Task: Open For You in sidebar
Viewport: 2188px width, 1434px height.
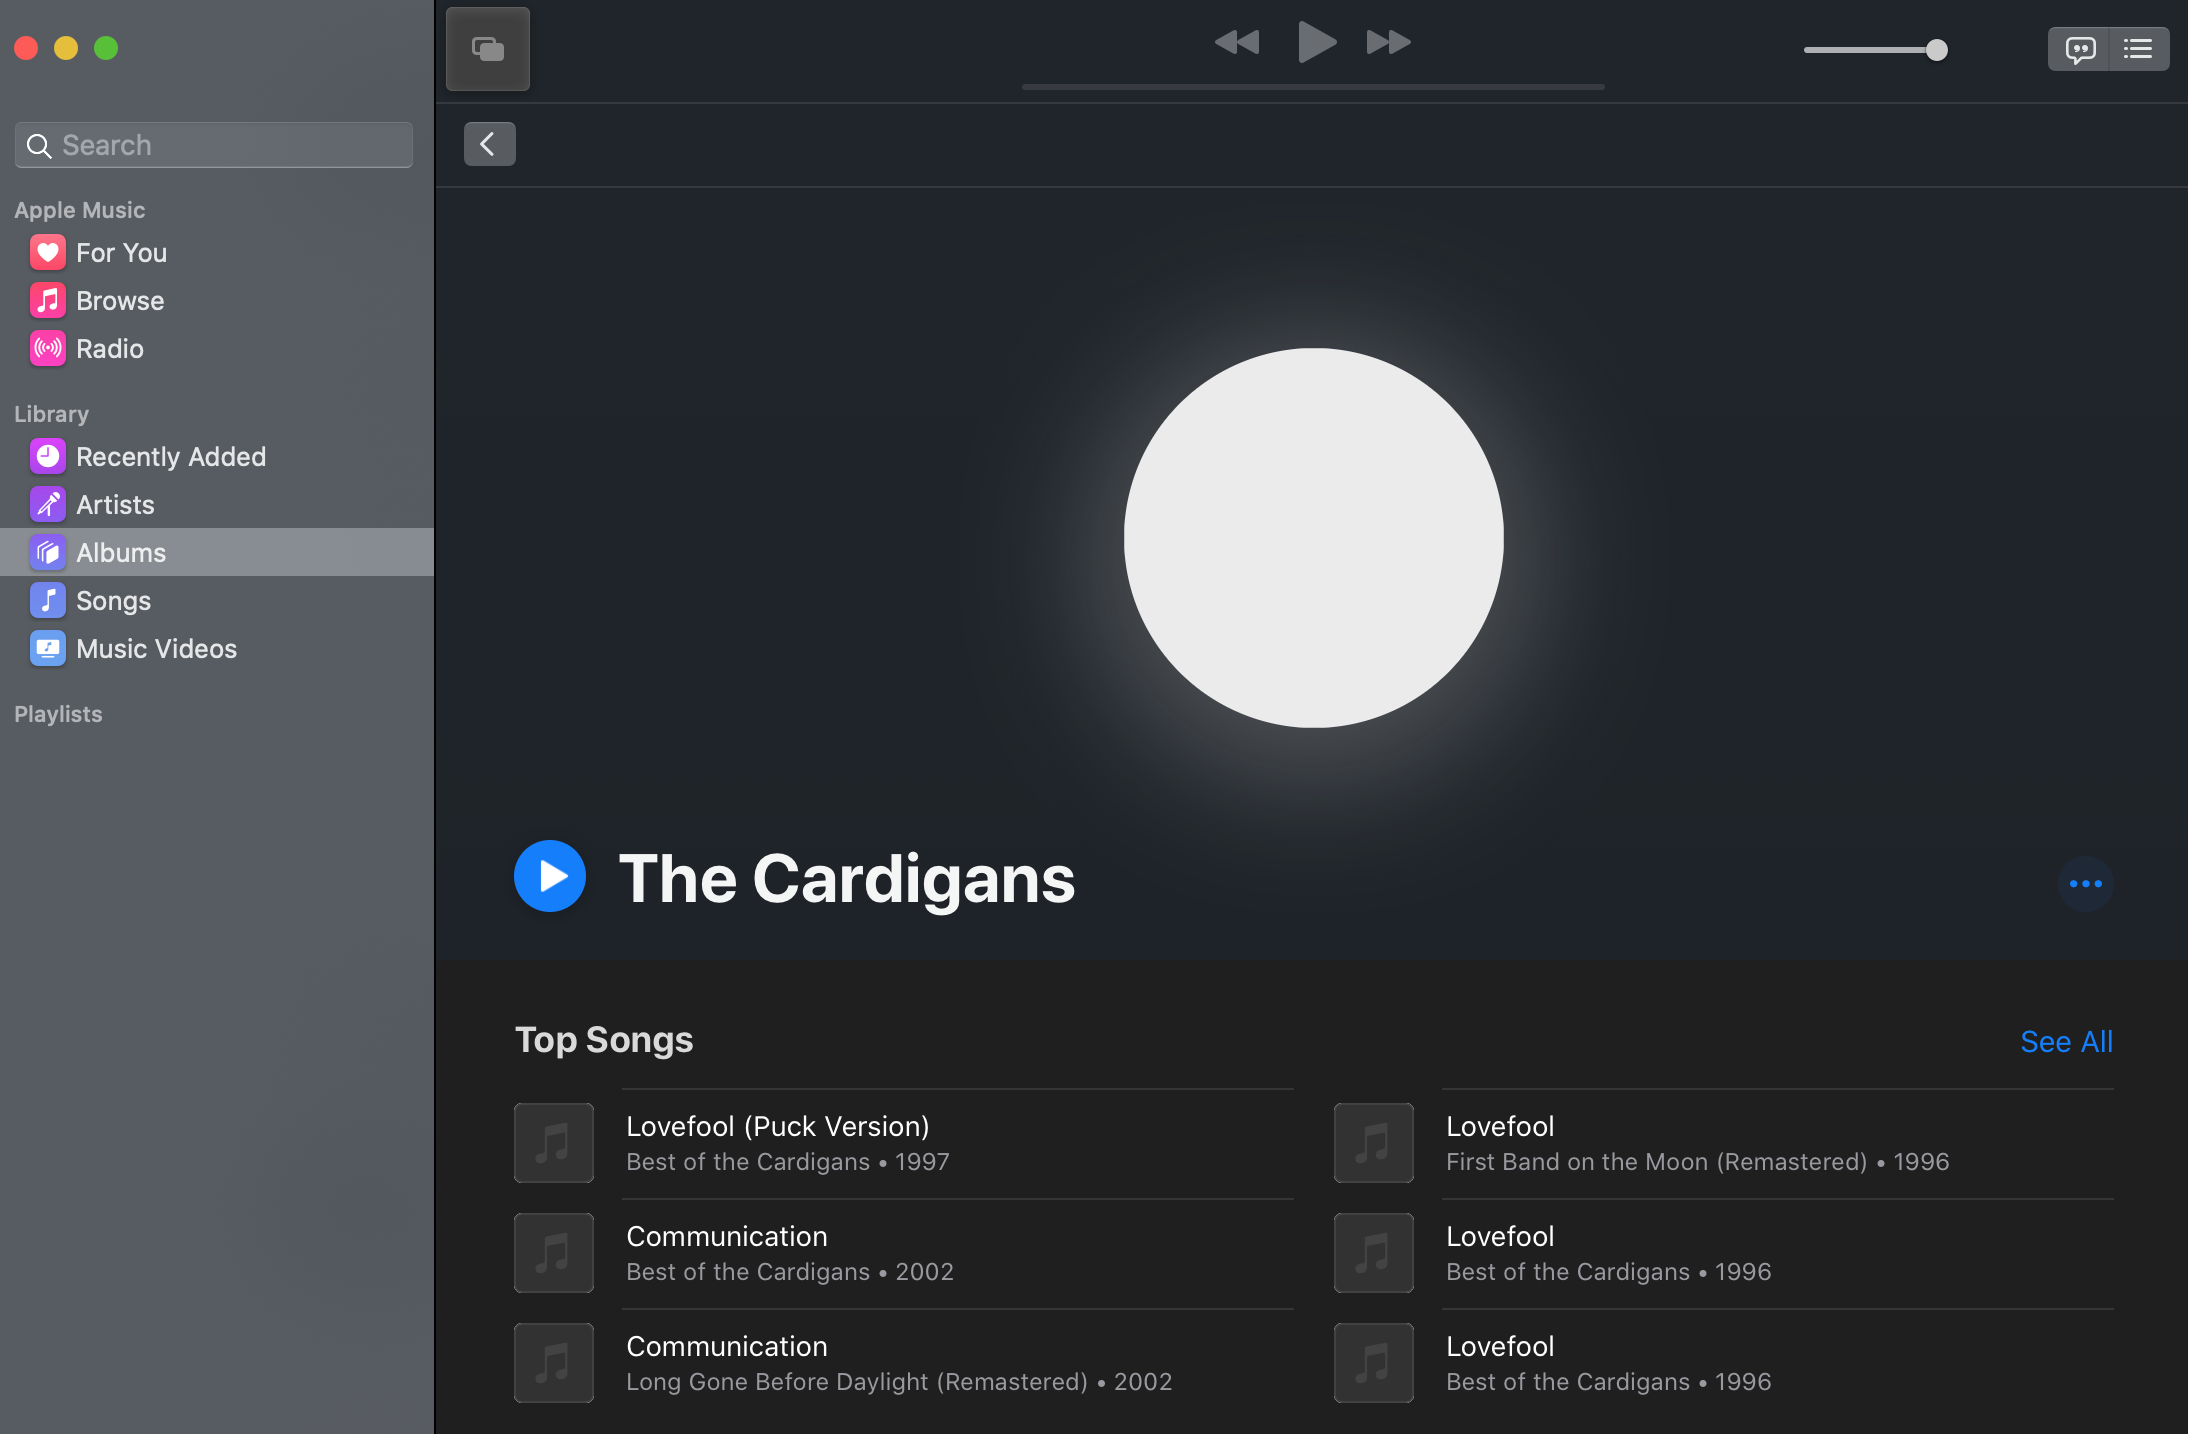Action: pyautogui.click(x=121, y=253)
